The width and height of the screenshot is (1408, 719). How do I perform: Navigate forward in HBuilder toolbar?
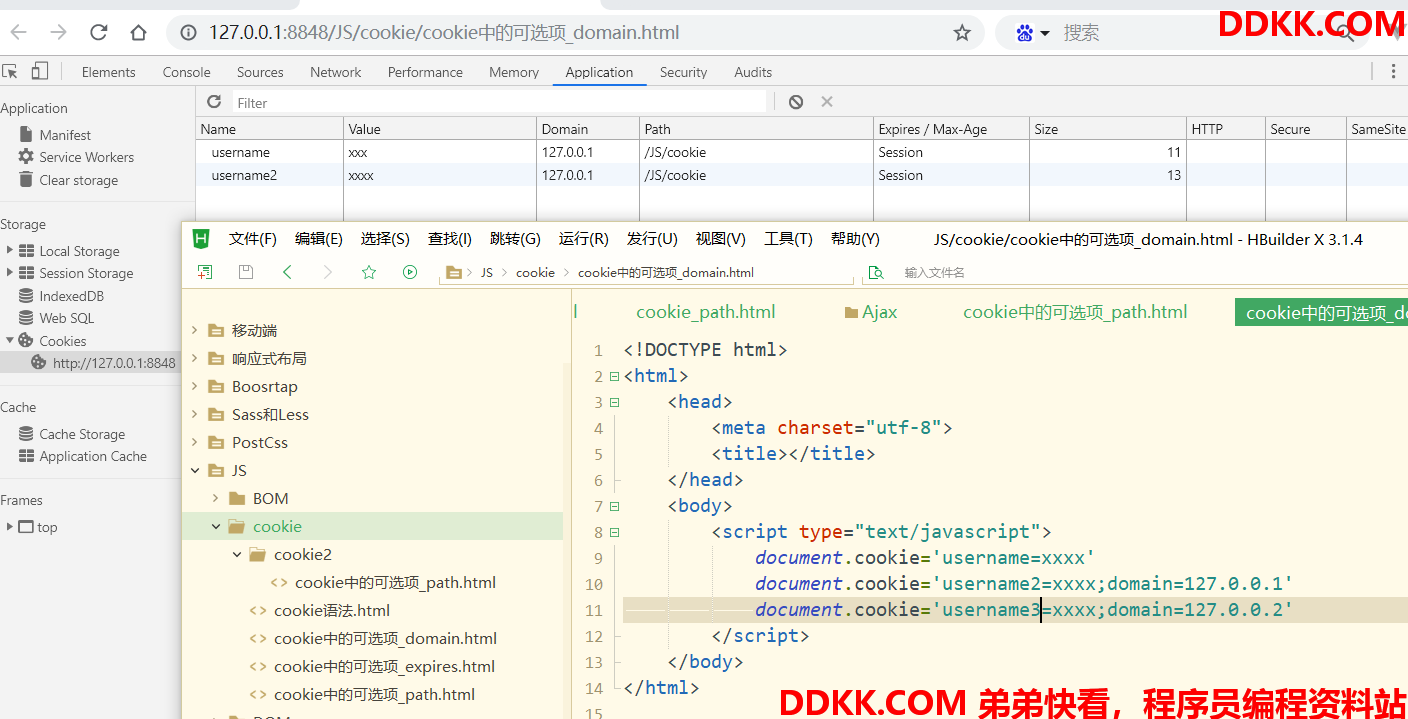pos(328,272)
